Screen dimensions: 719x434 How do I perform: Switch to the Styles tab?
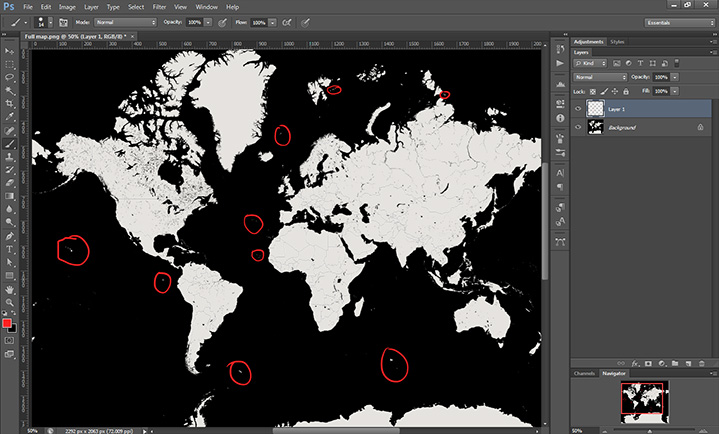click(x=617, y=42)
